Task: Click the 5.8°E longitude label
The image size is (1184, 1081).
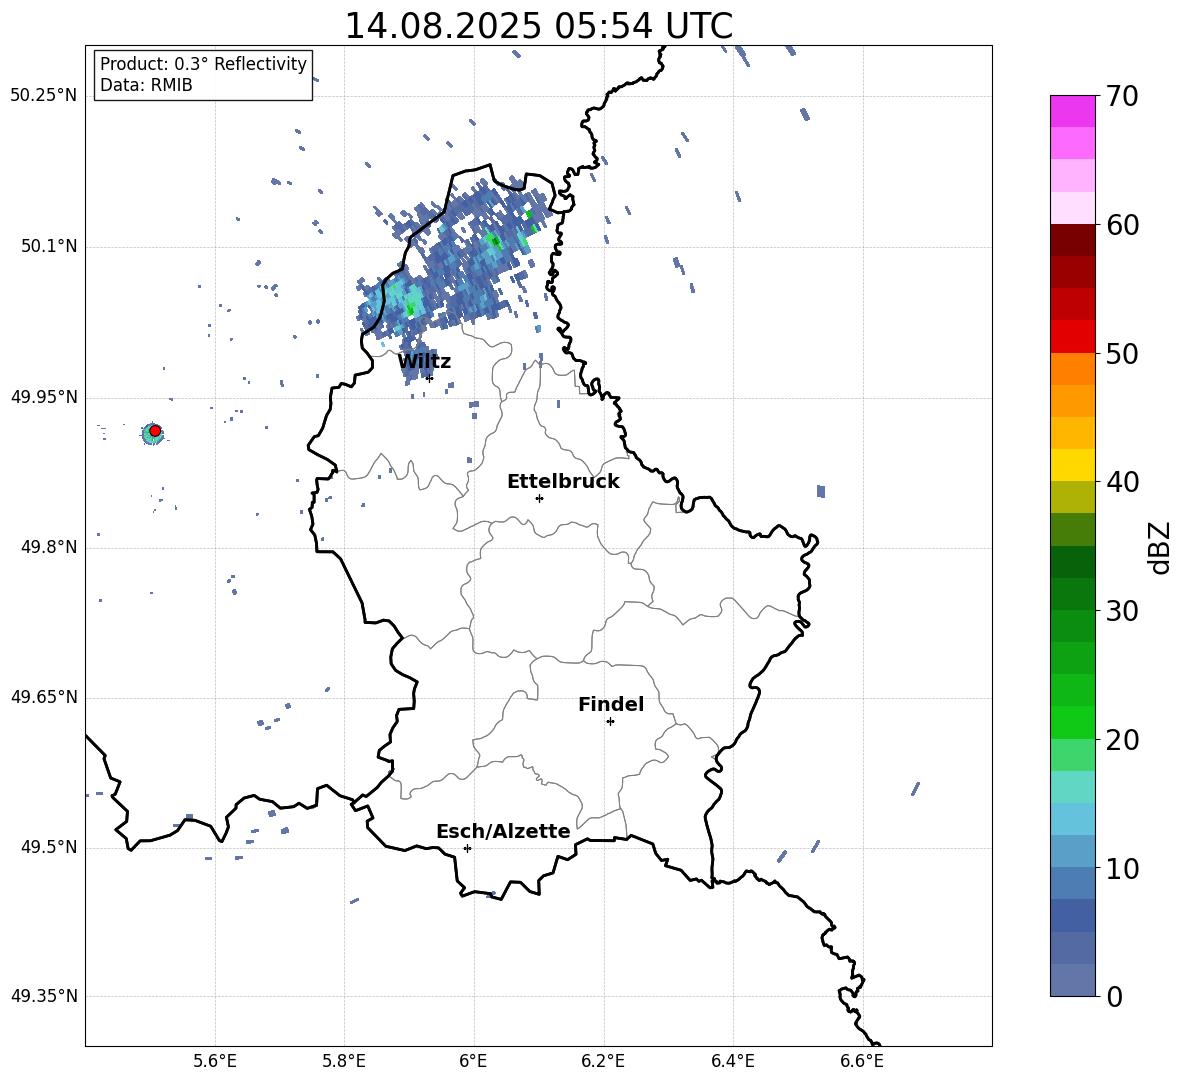Action: [x=344, y=1061]
